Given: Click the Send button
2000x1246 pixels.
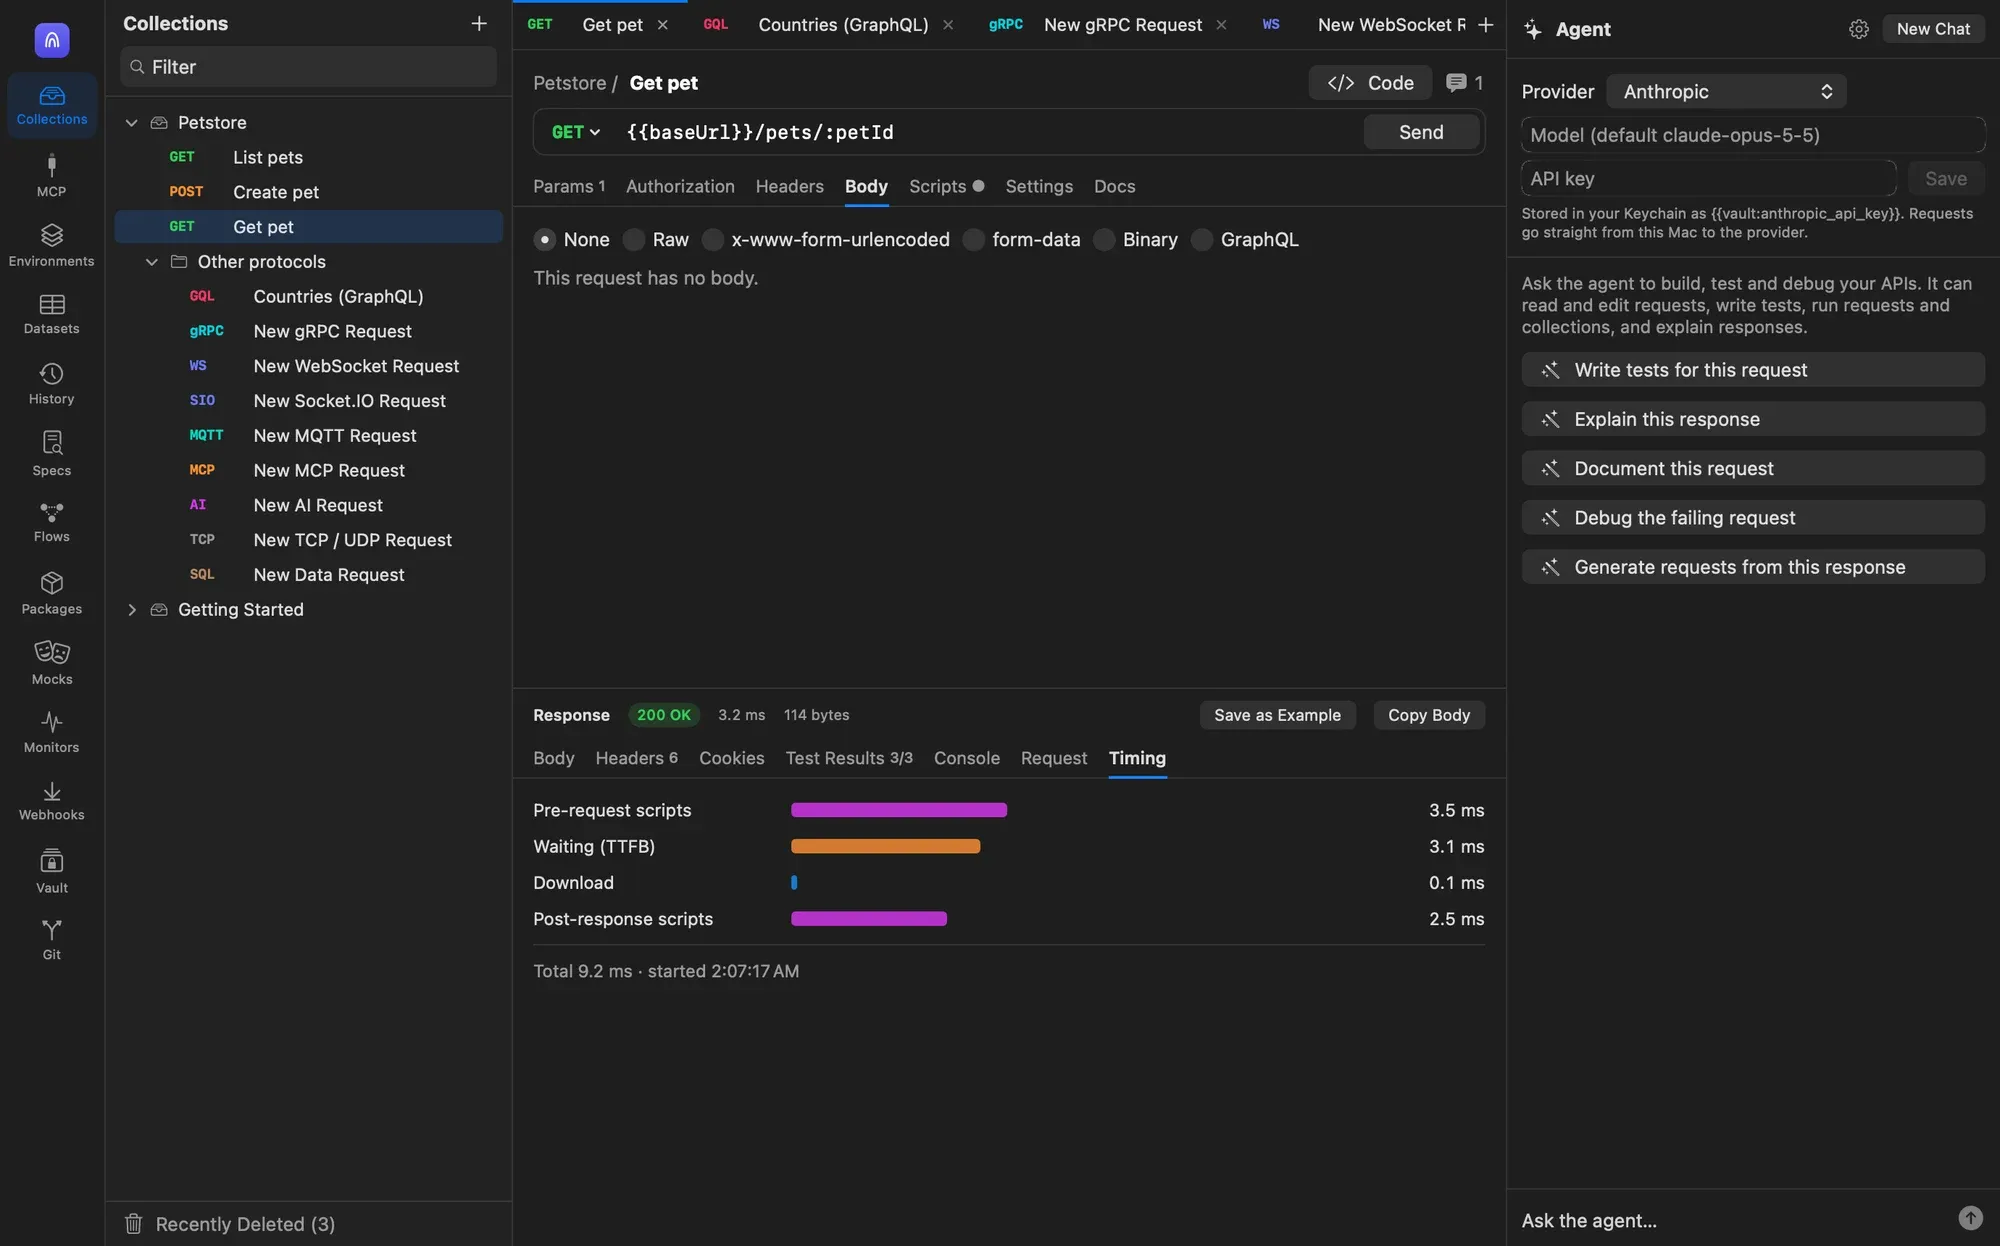Looking at the screenshot, I should tap(1421, 132).
